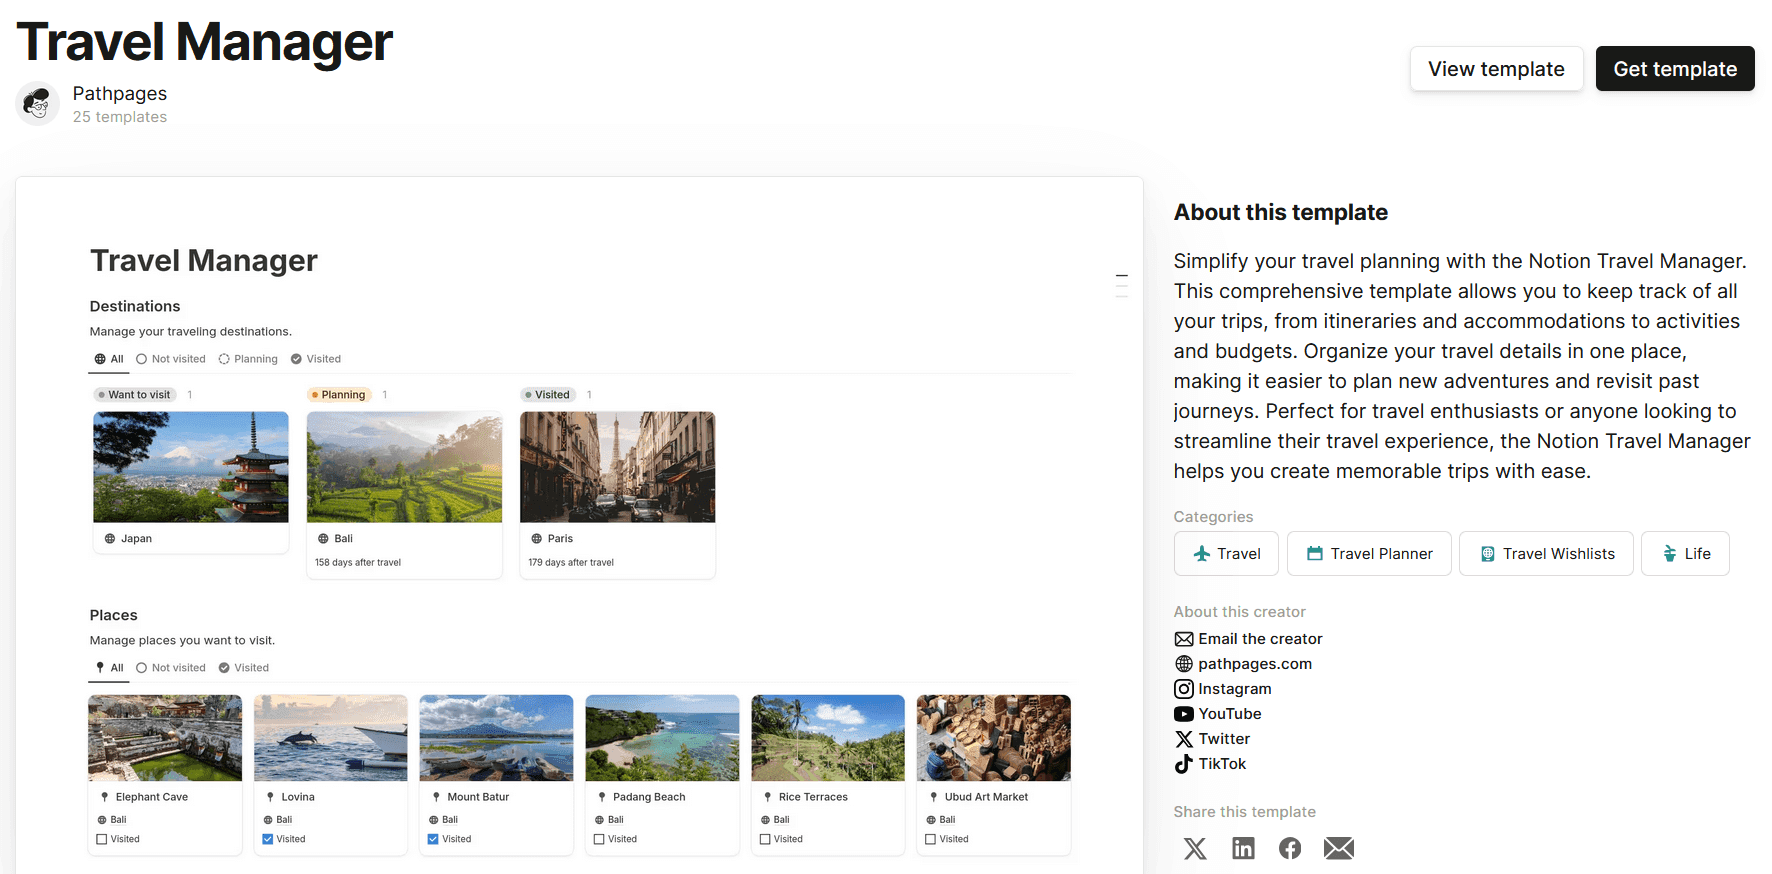Open the Life category chip
Screen dimensions: 1772x874
[1685, 554]
